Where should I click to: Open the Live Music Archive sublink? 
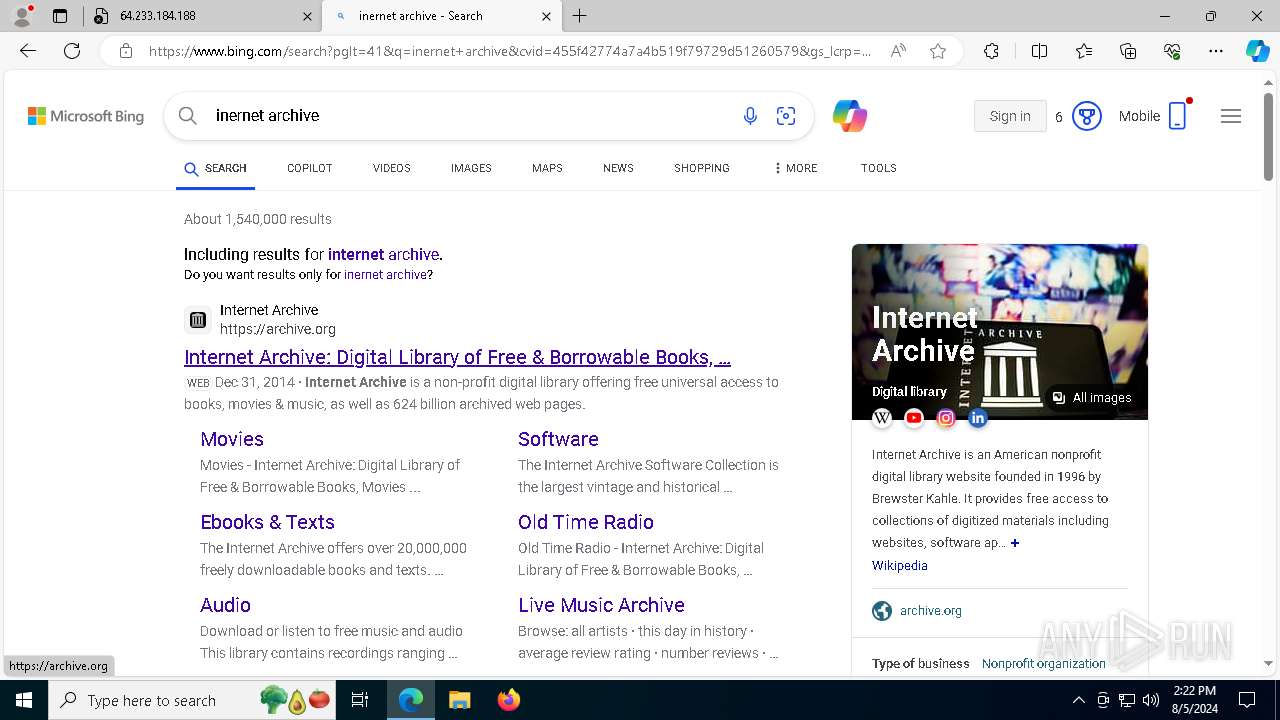click(601, 605)
